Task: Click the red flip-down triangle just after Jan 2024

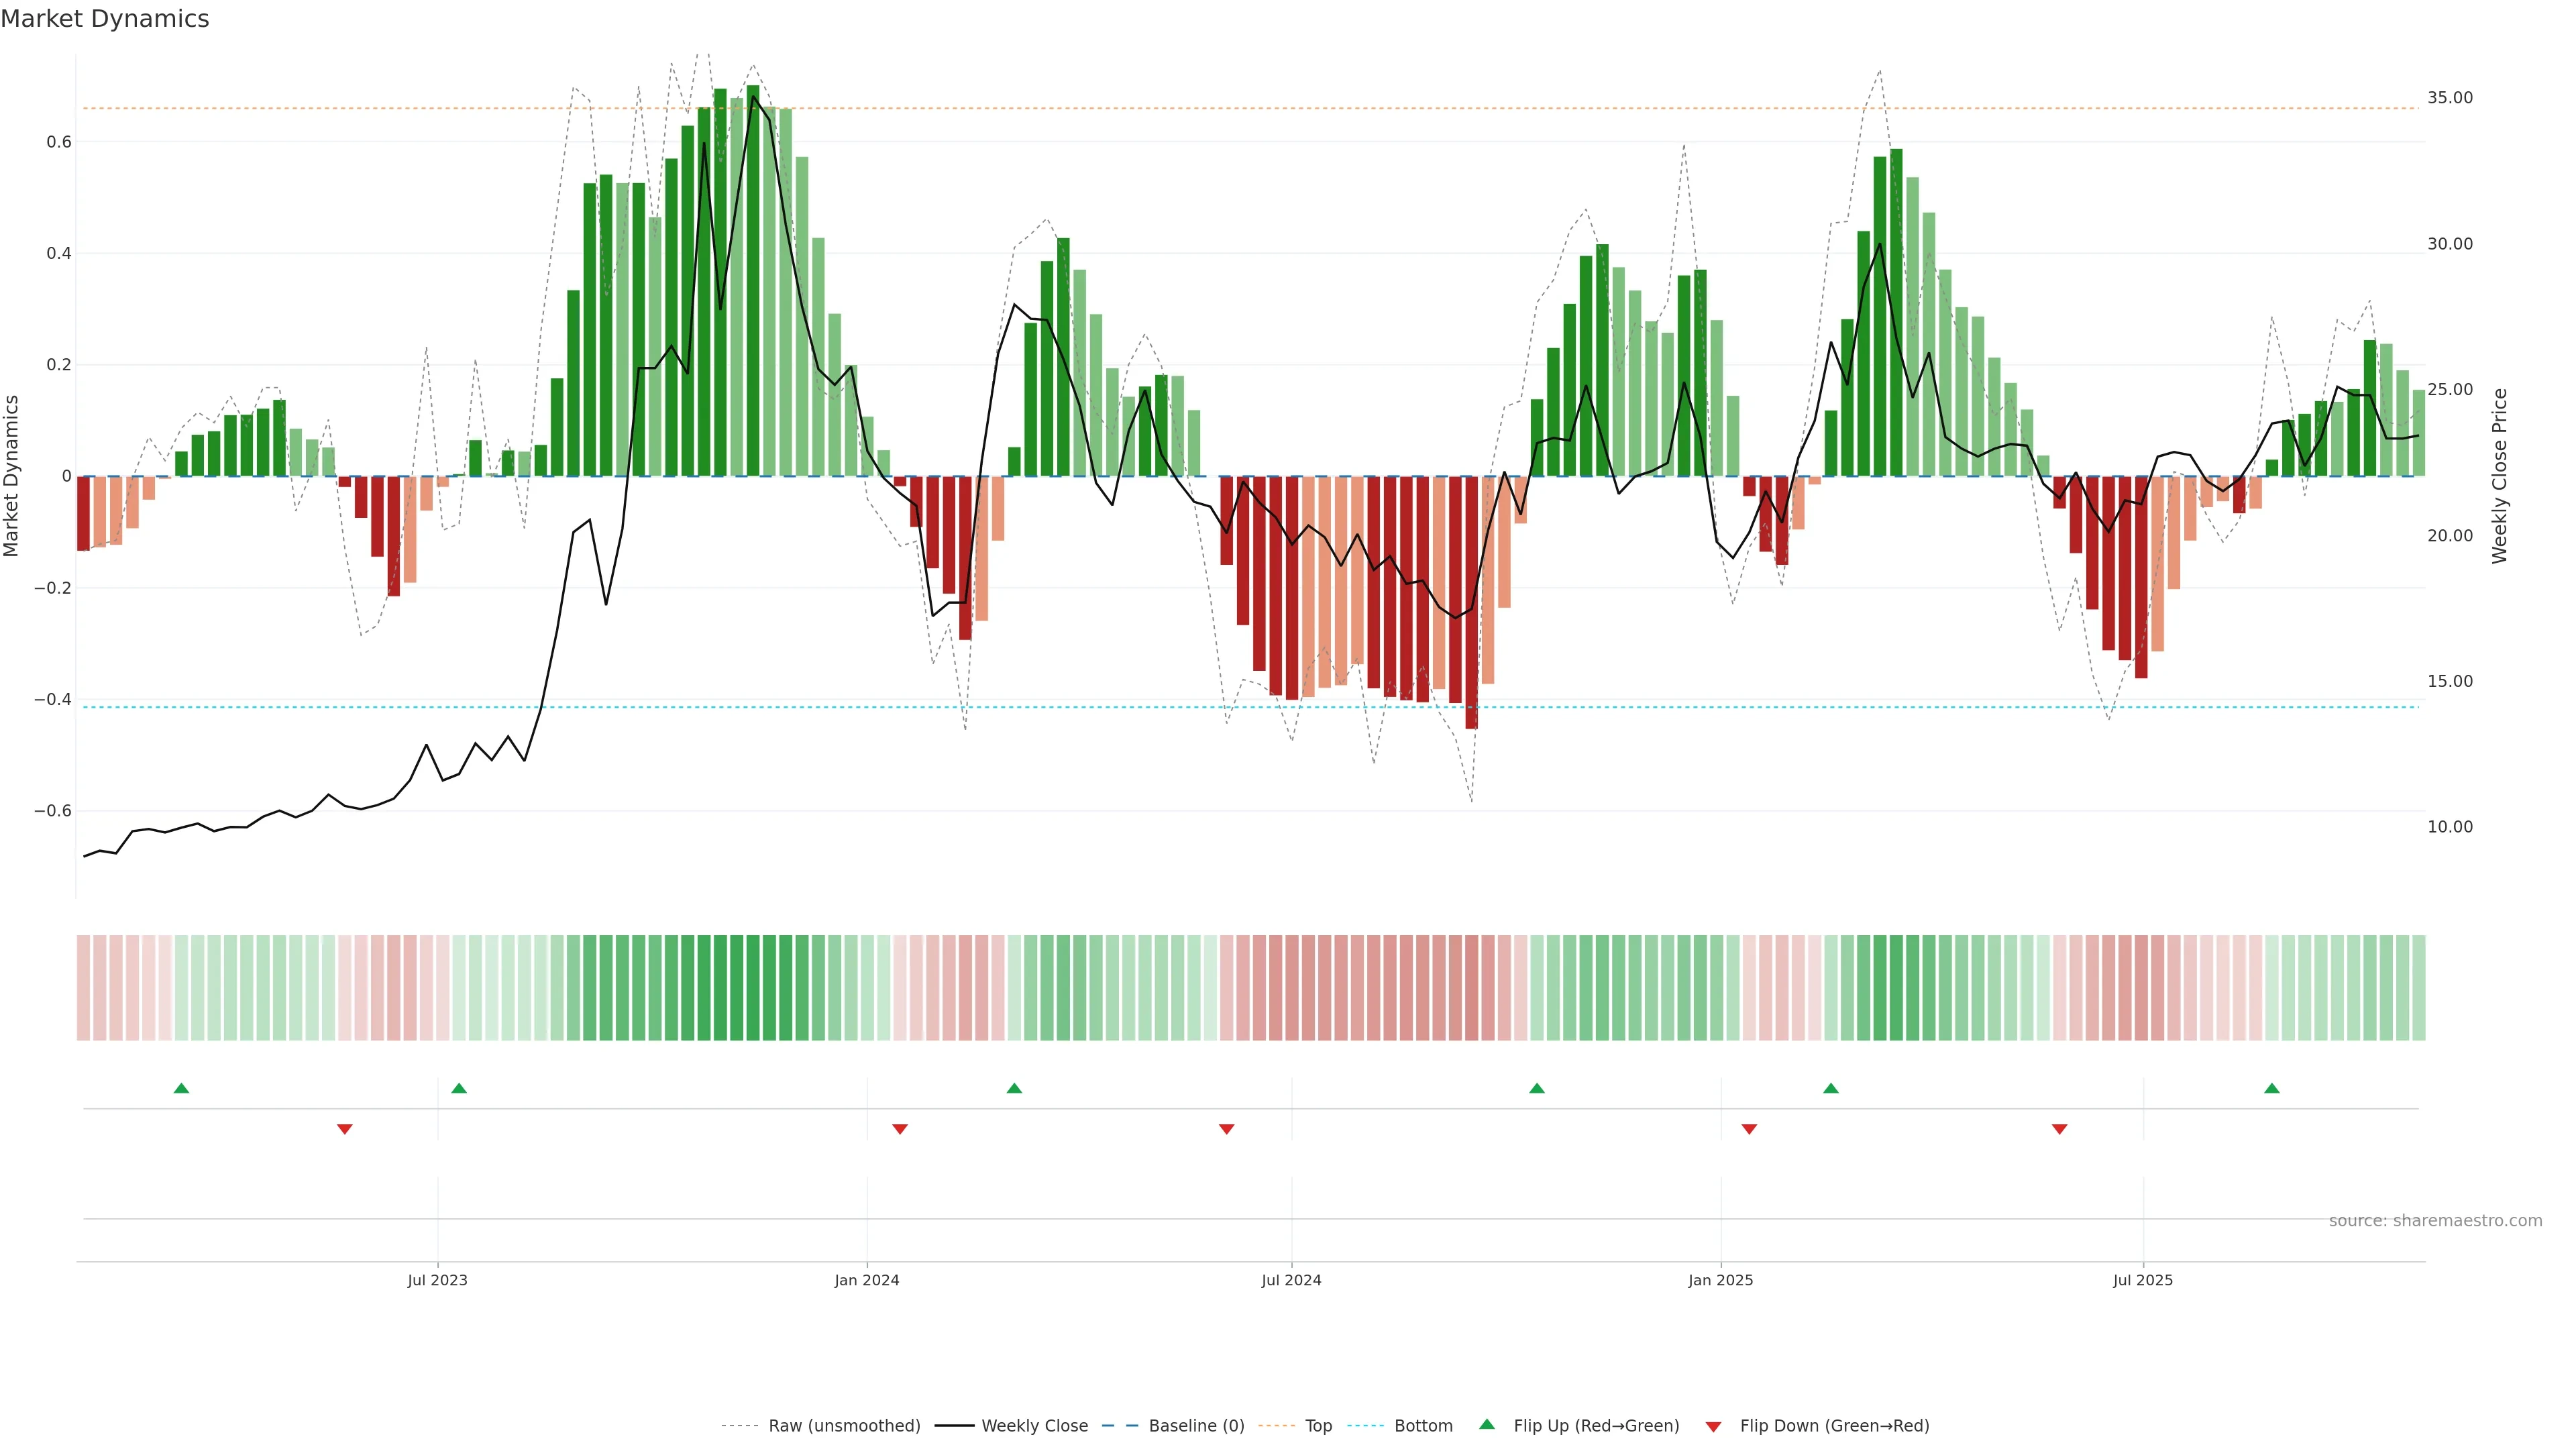Action: (900, 1129)
